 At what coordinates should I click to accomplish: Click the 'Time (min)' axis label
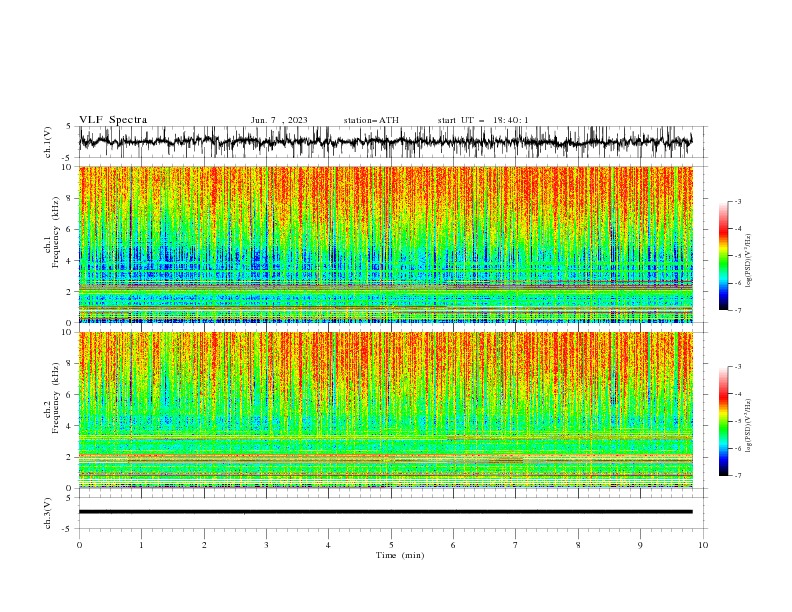(x=400, y=555)
